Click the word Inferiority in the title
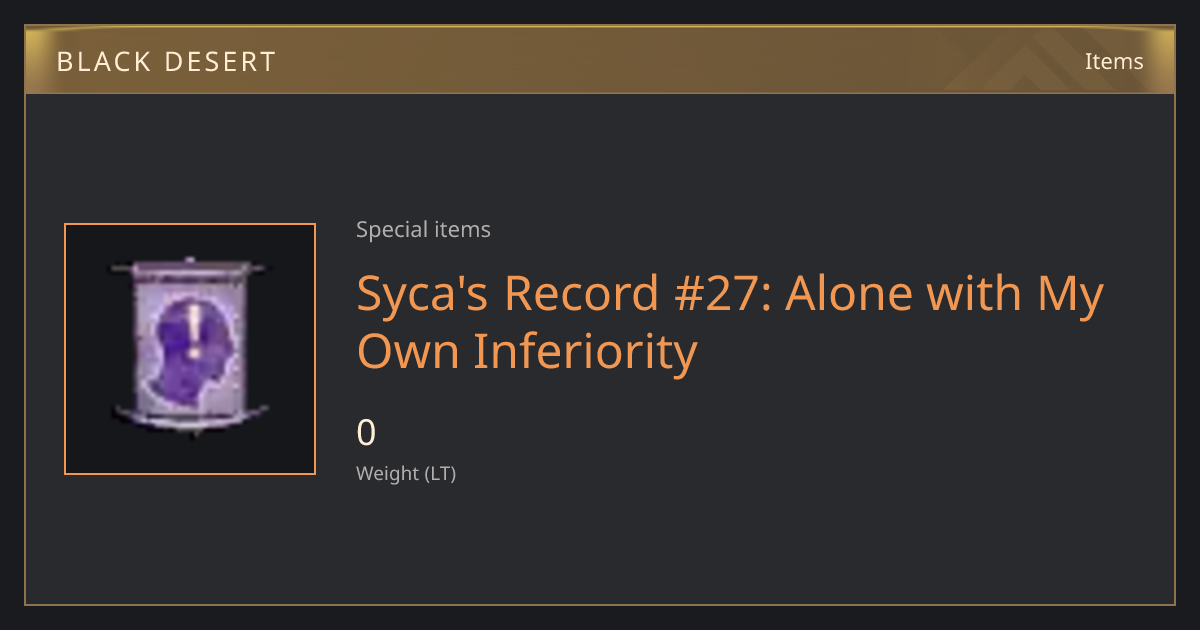The height and width of the screenshot is (630, 1200). tap(585, 353)
